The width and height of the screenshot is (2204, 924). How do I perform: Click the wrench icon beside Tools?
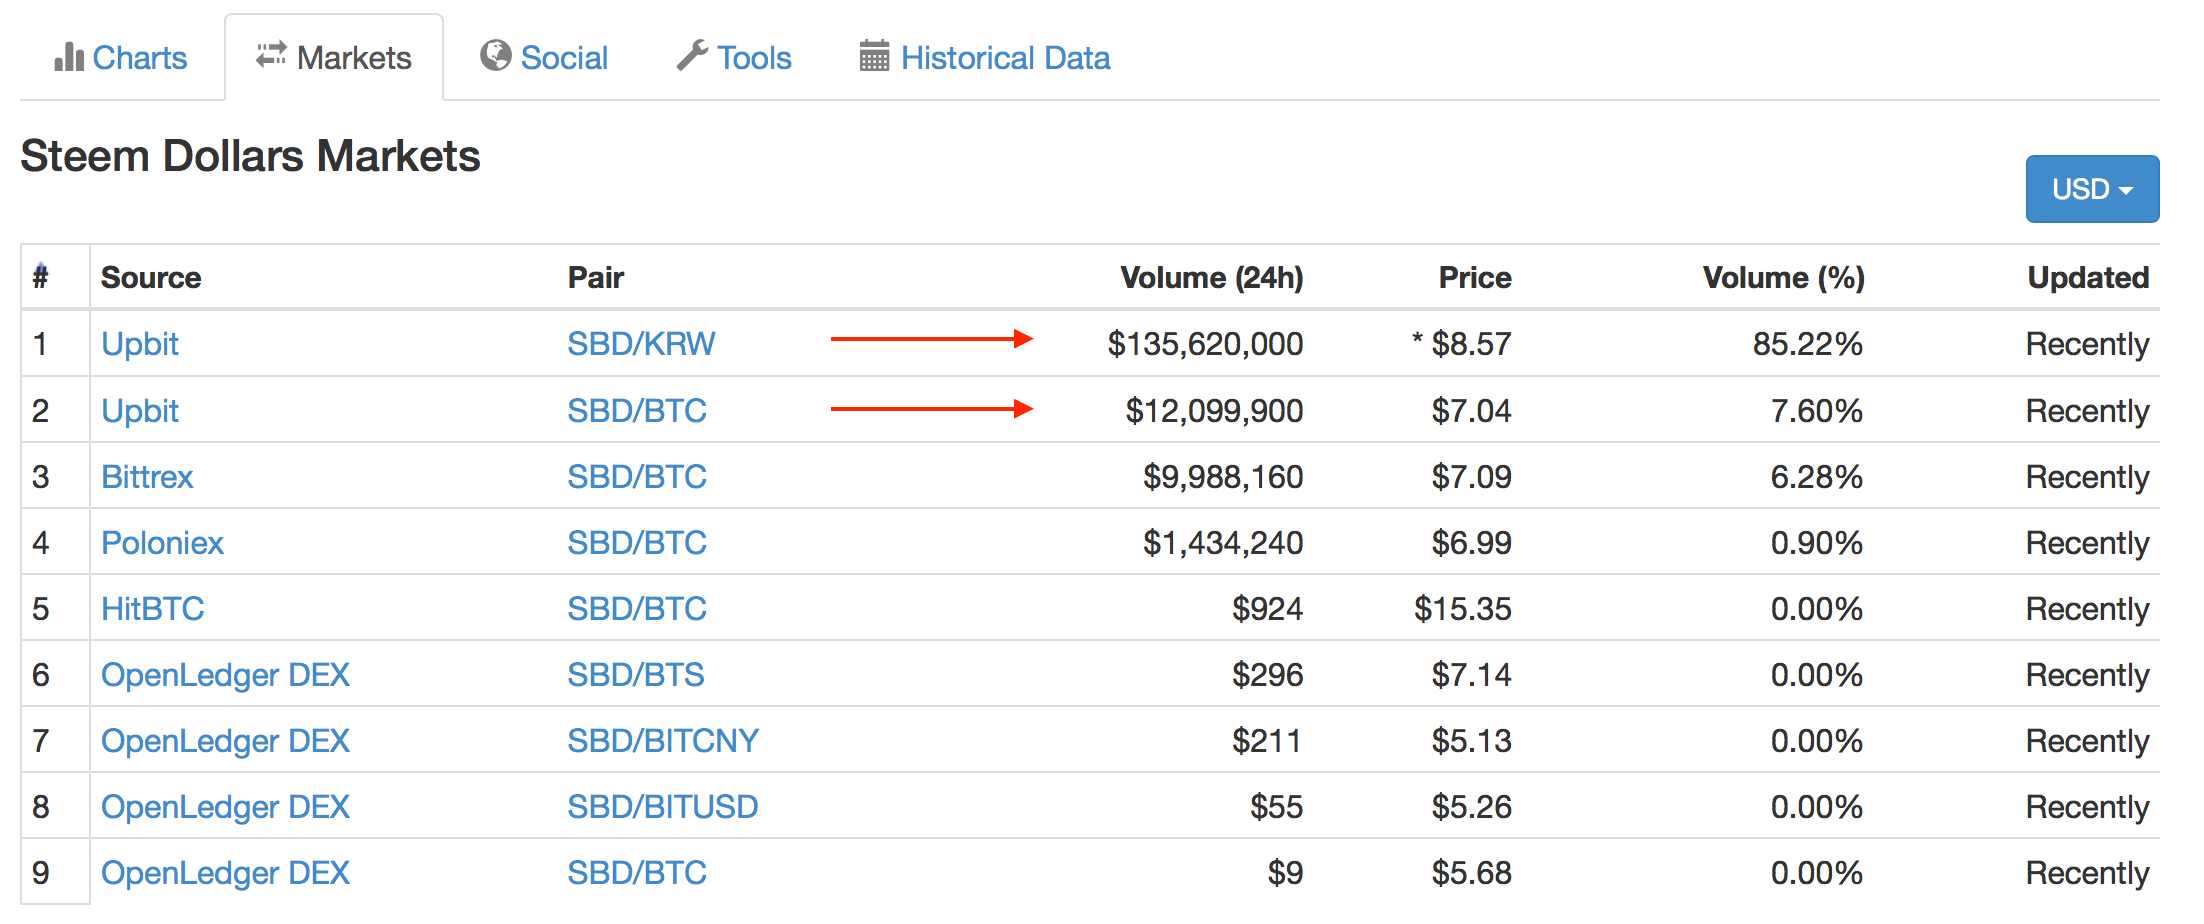(692, 55)
